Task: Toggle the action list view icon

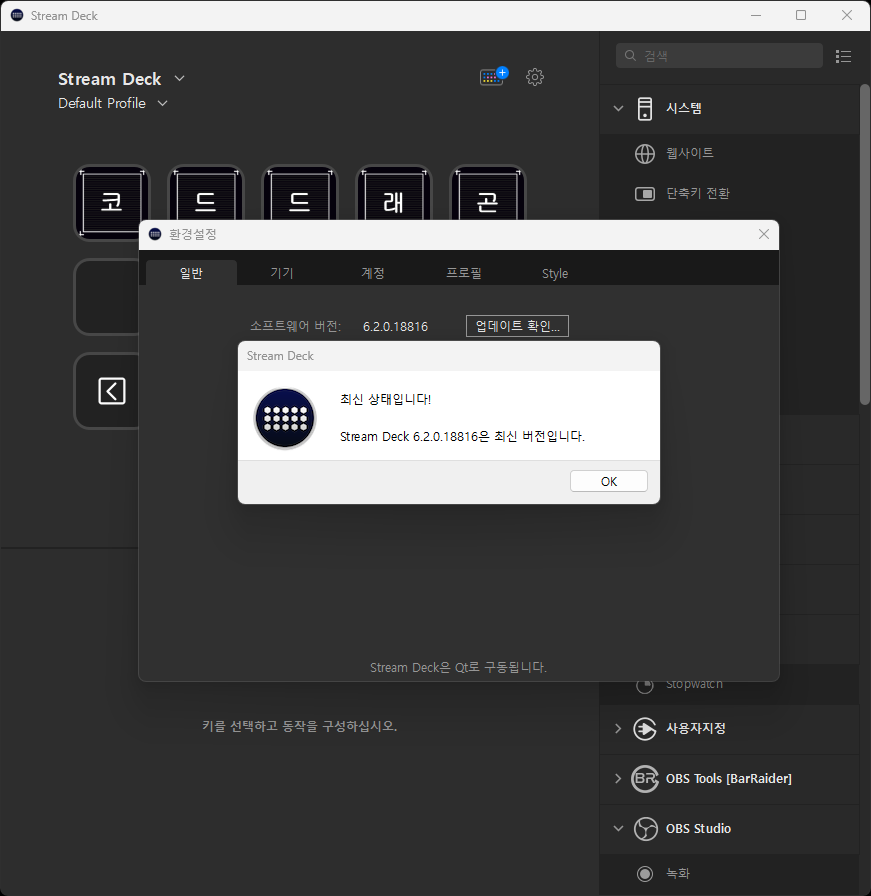Action: click(x=844, y=56)
